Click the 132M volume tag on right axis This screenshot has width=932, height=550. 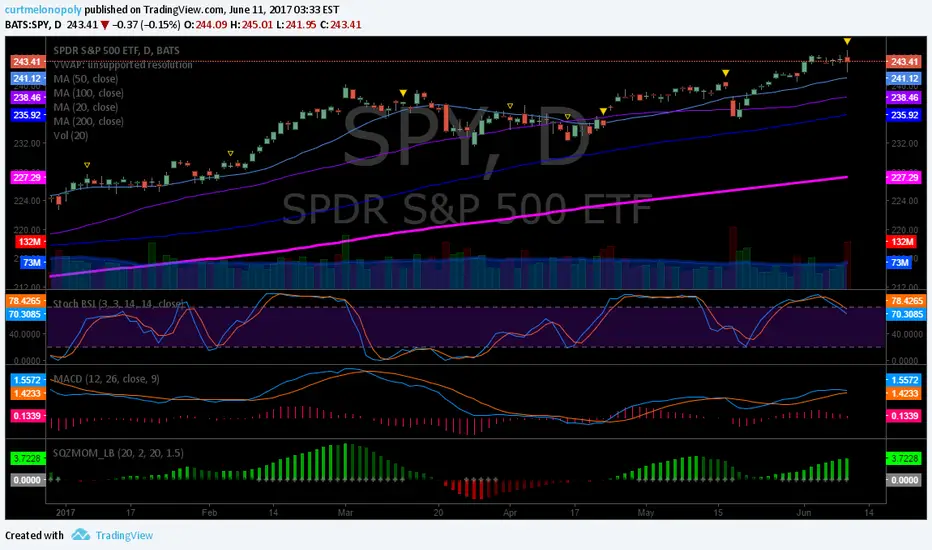coord(901,241)
